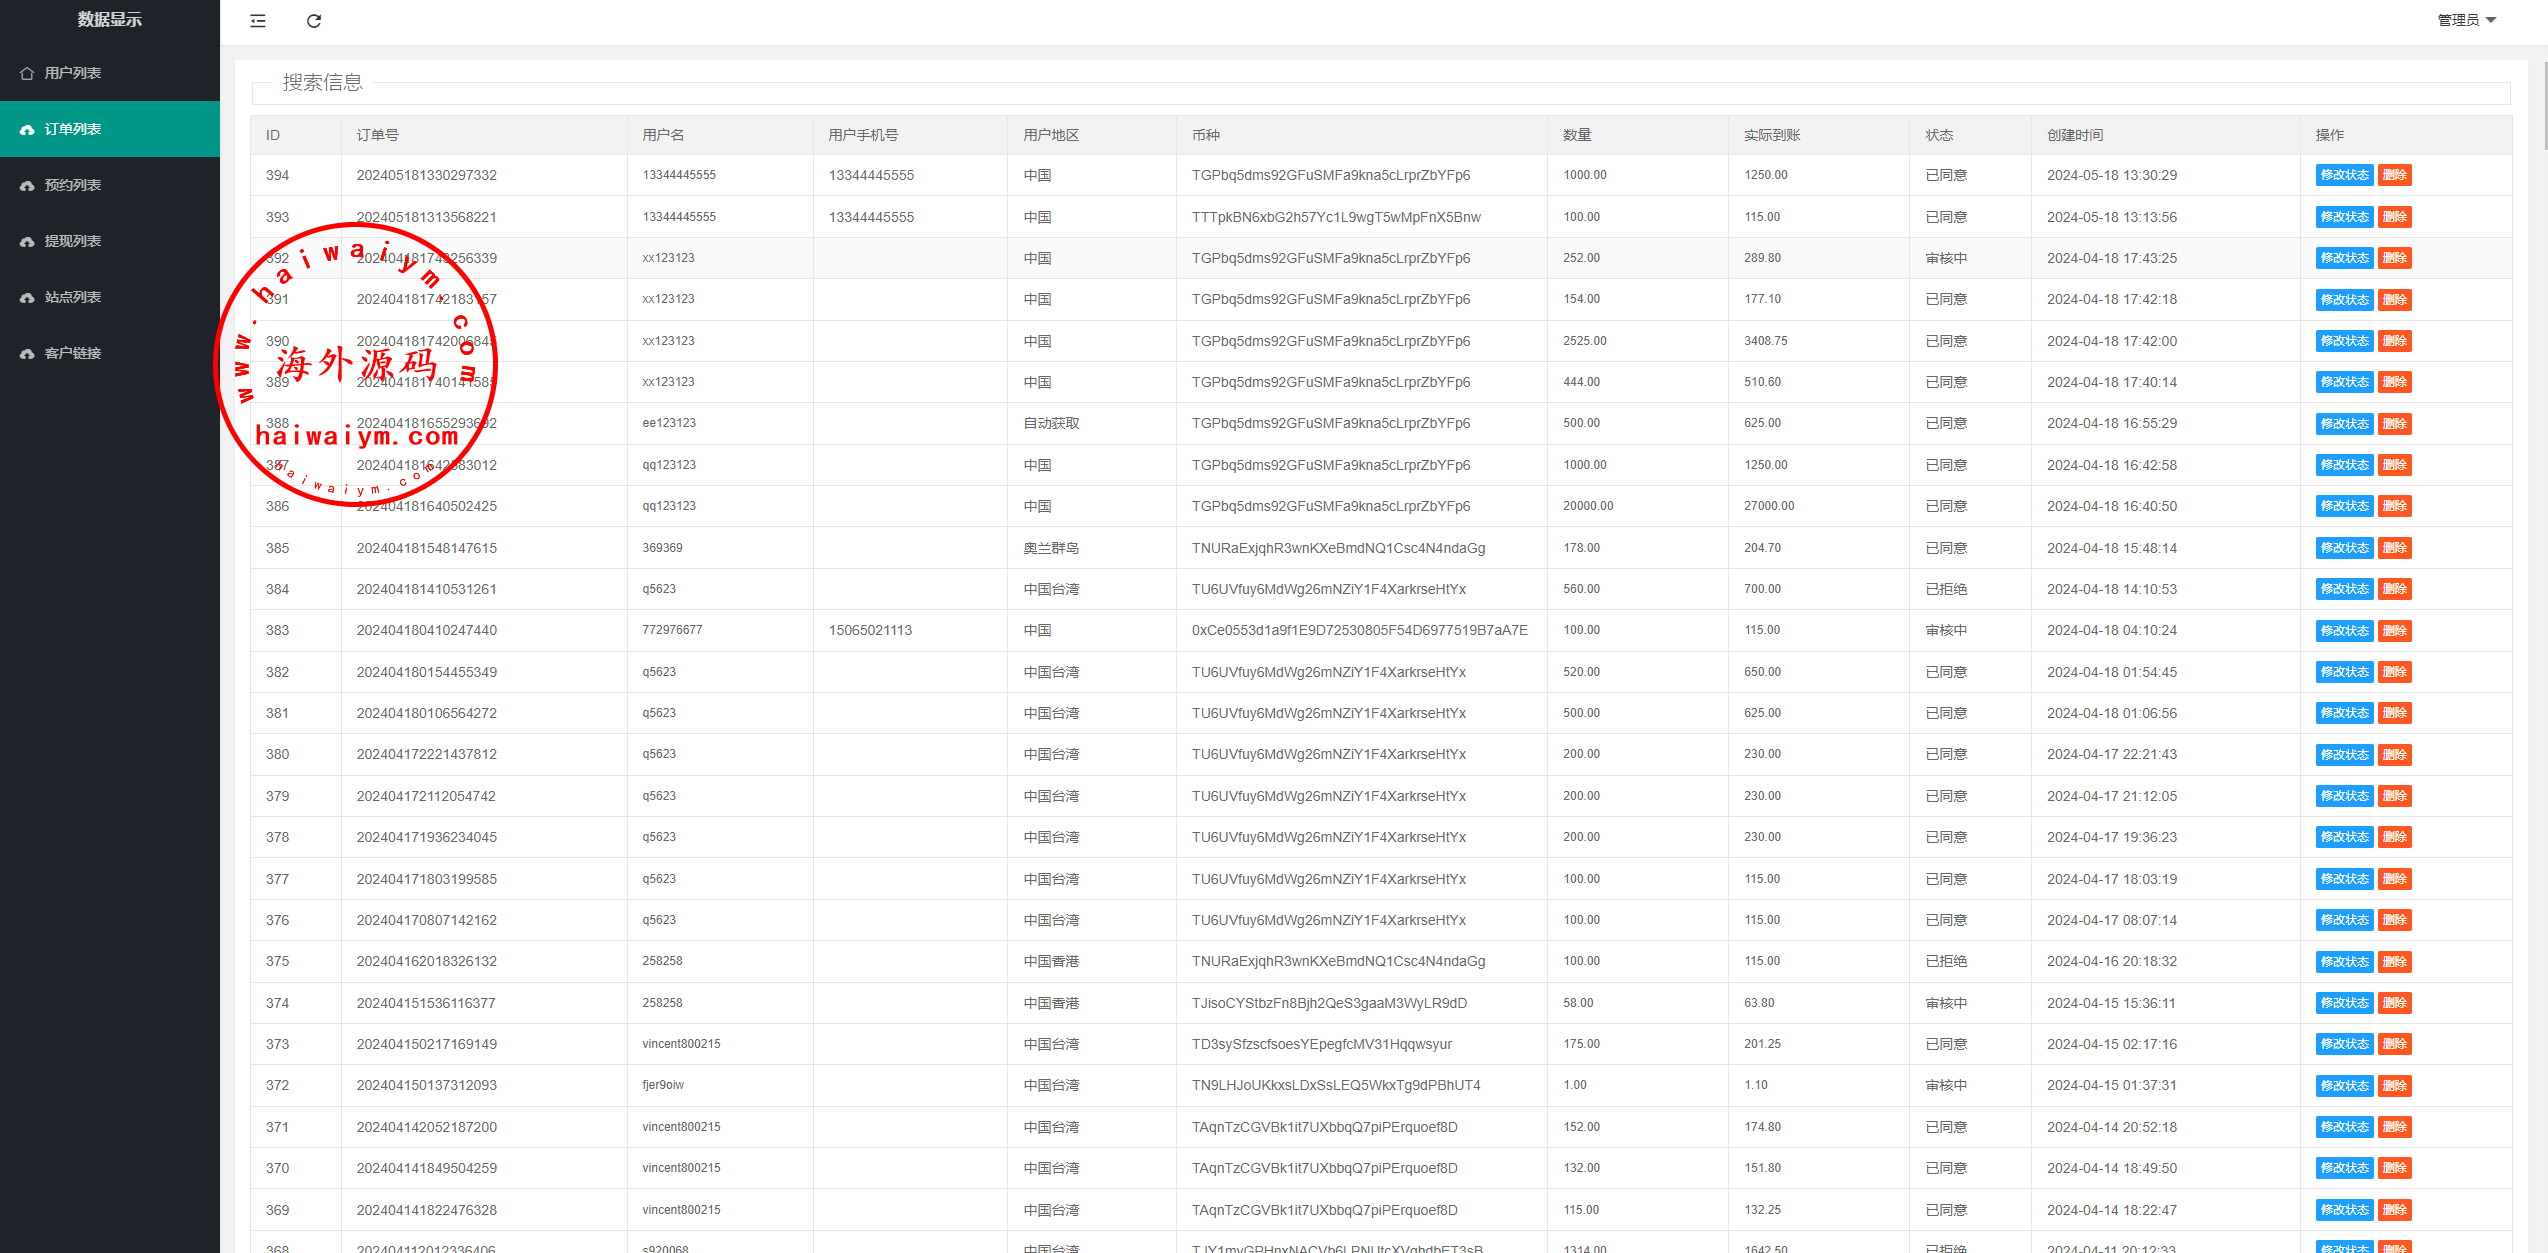Click 修改状态 for order ID 394
The image size is (2548, 1253).
tap(2344, 175)
